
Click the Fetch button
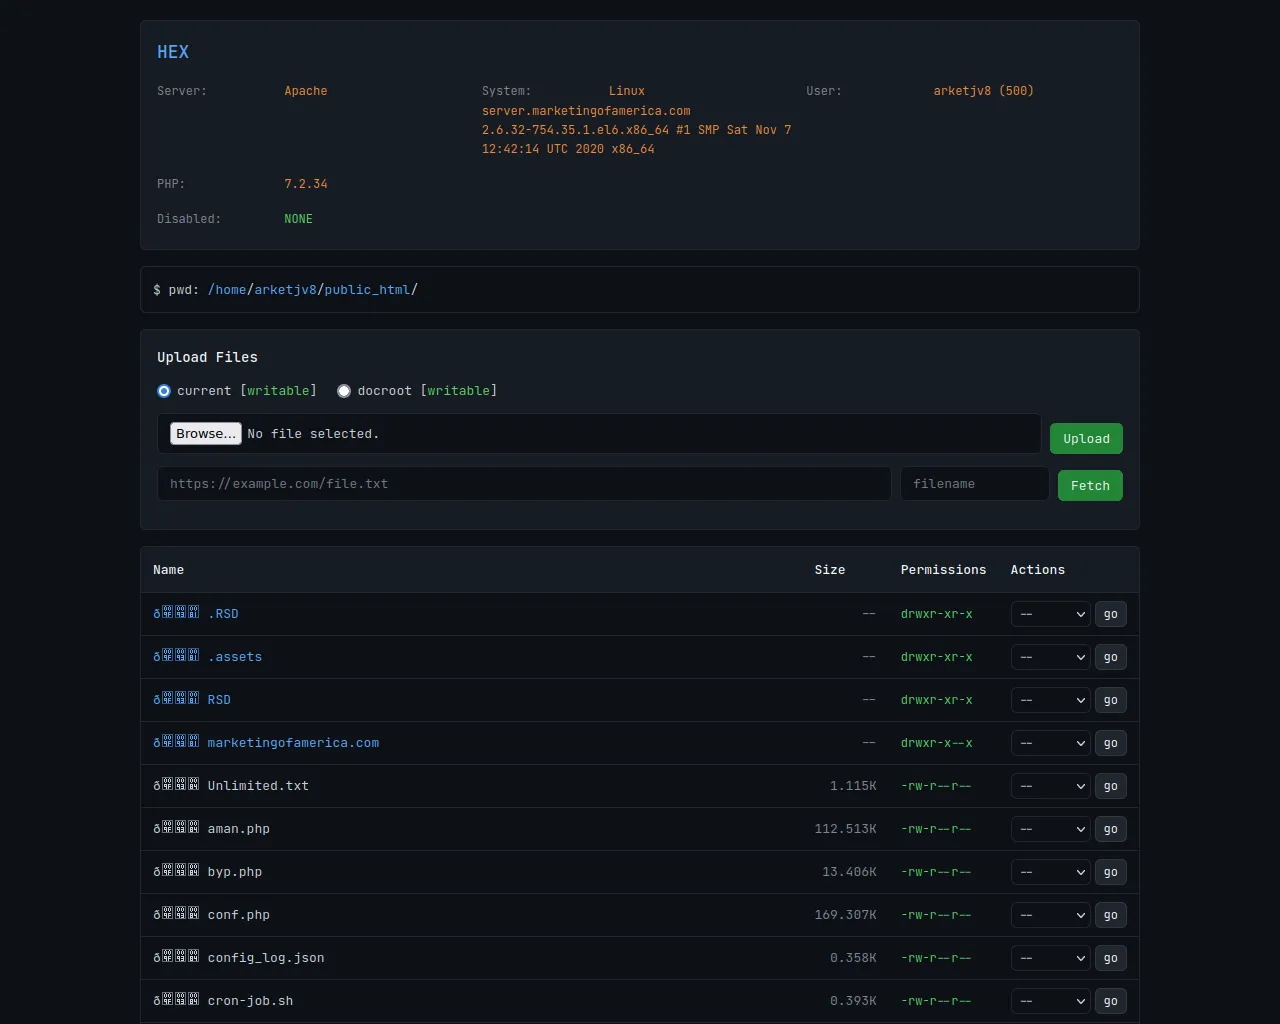coord(1090,486)
